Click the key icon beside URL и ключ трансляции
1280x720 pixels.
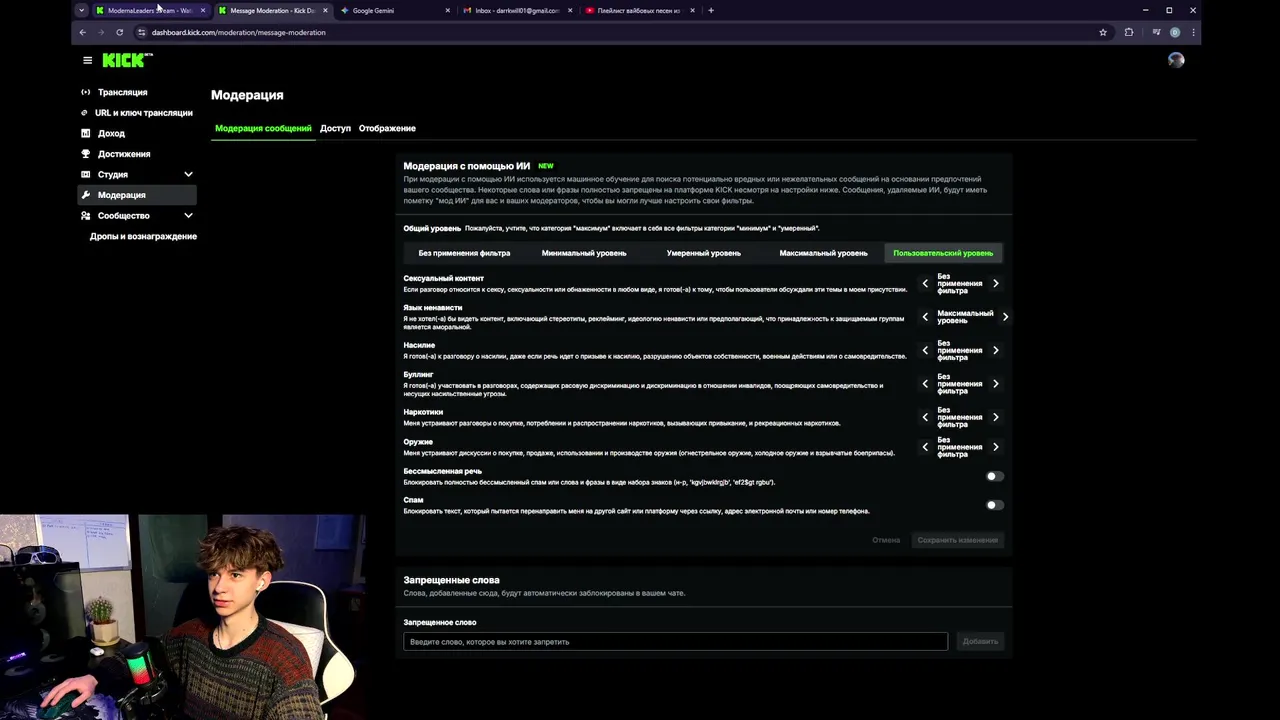(x=85, y=113)
